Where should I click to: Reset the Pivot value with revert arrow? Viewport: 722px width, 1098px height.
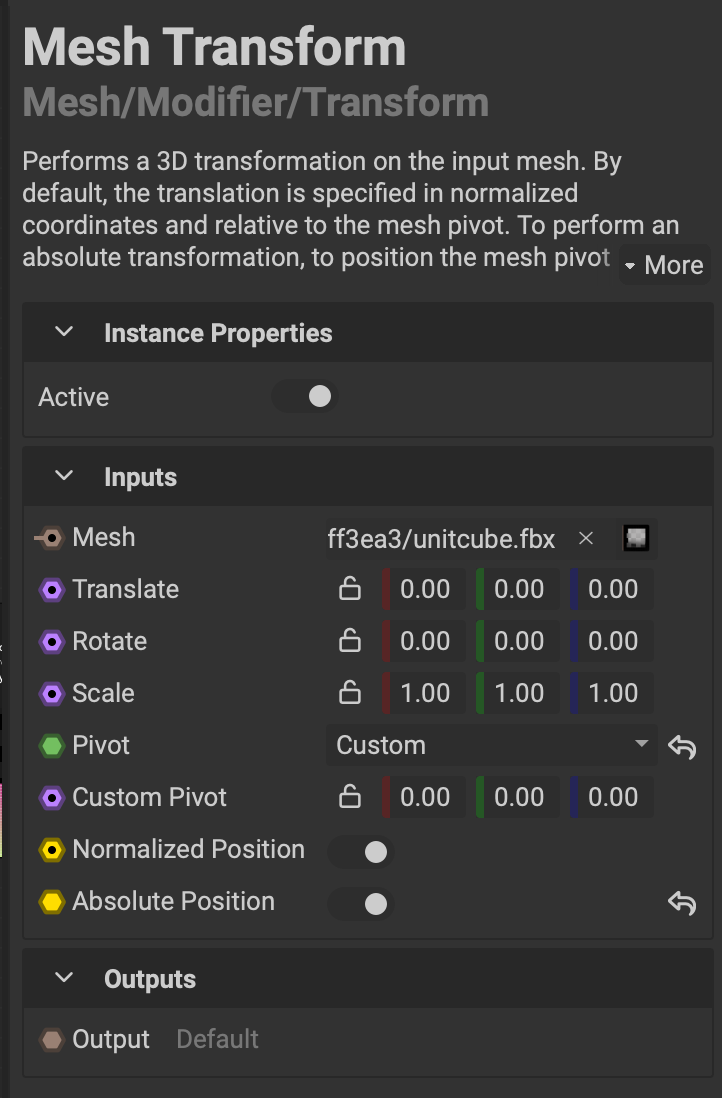(682, 746)
